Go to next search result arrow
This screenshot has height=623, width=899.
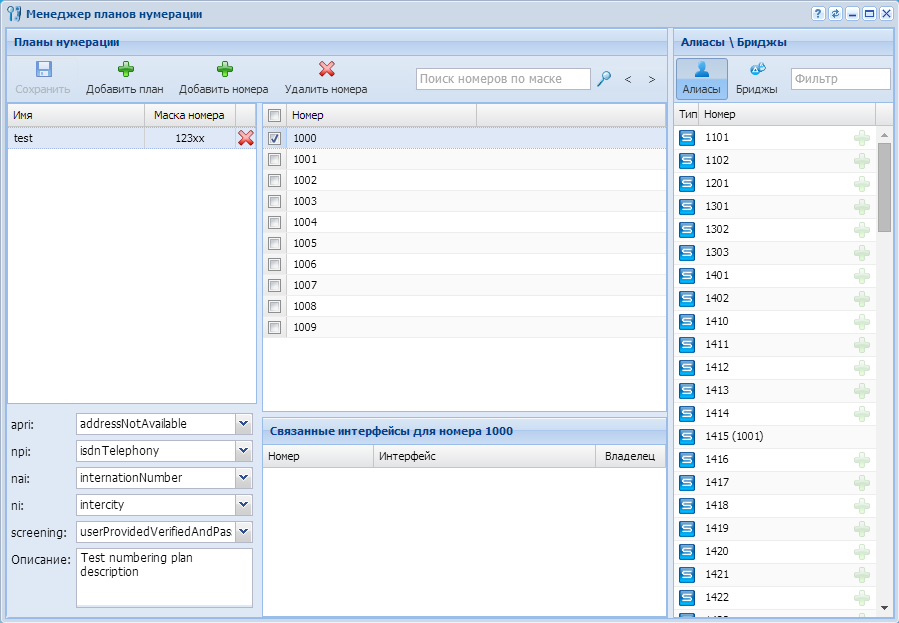(x=652, y=79)
